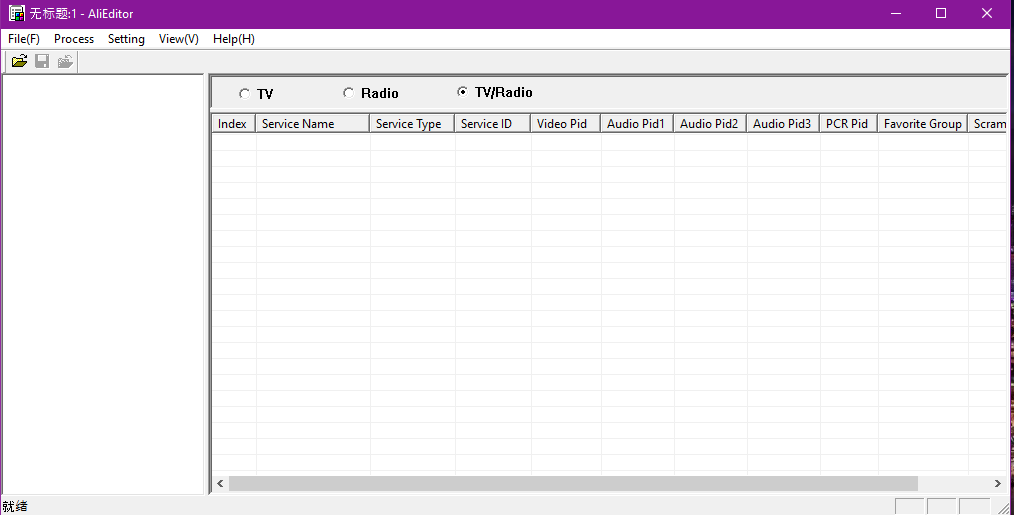Click the horizontal scrollbar right arrow

[x=997, y=483]
